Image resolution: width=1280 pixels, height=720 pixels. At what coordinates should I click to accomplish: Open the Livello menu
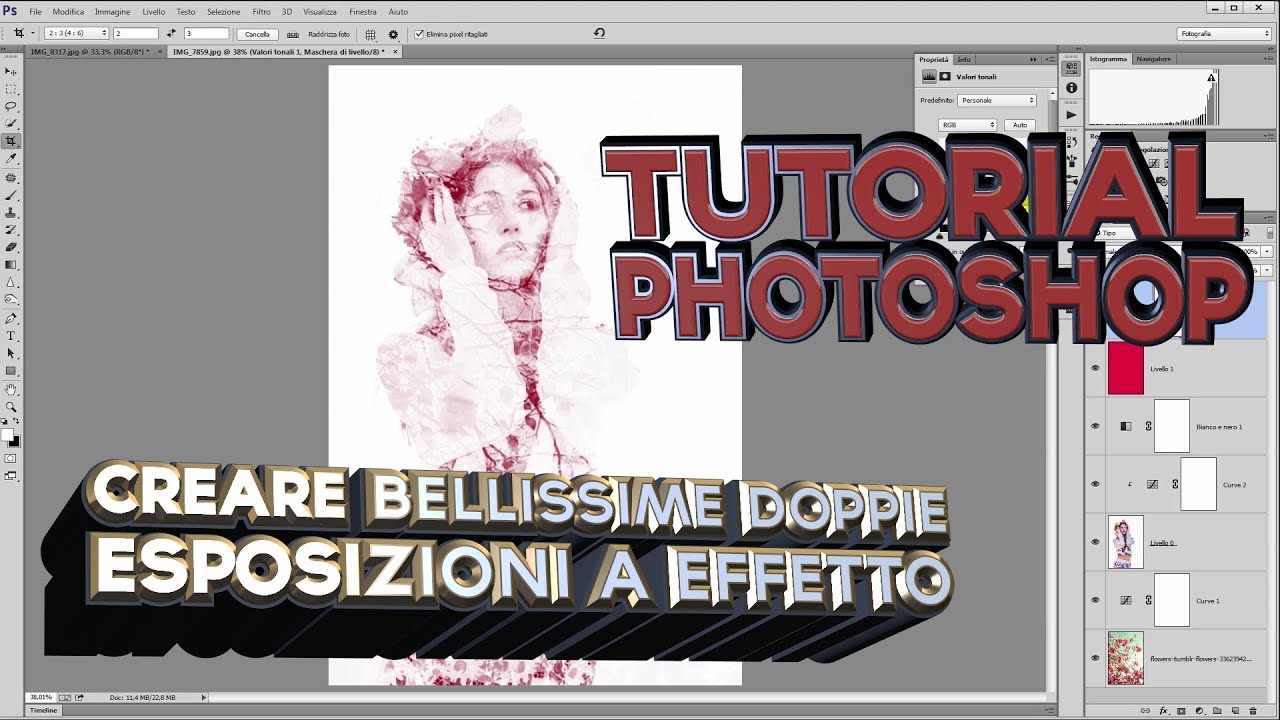pos(153,12)
